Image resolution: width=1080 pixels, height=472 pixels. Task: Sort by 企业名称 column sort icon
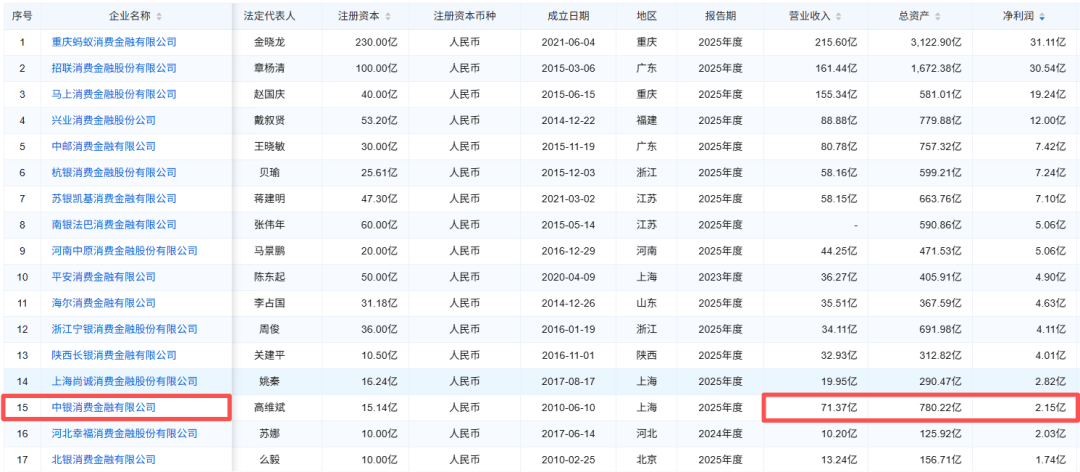160,16
